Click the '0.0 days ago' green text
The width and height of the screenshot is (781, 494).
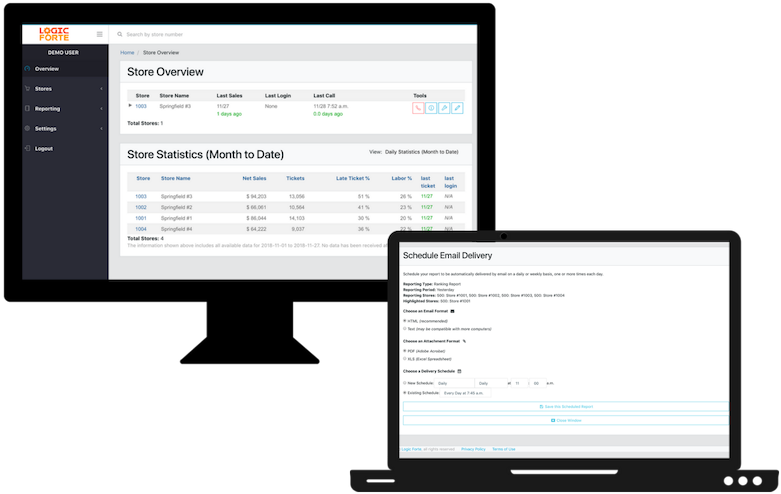click(328, 114)
